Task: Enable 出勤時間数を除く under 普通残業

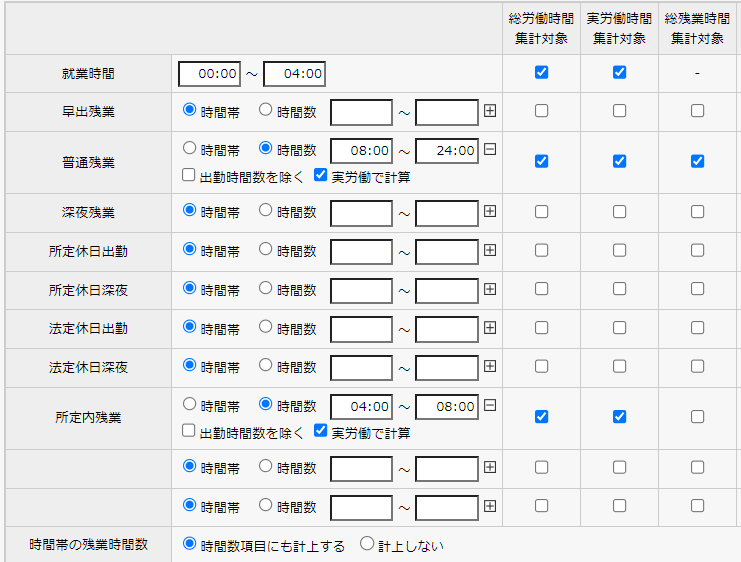Action: tap(189, 175)
